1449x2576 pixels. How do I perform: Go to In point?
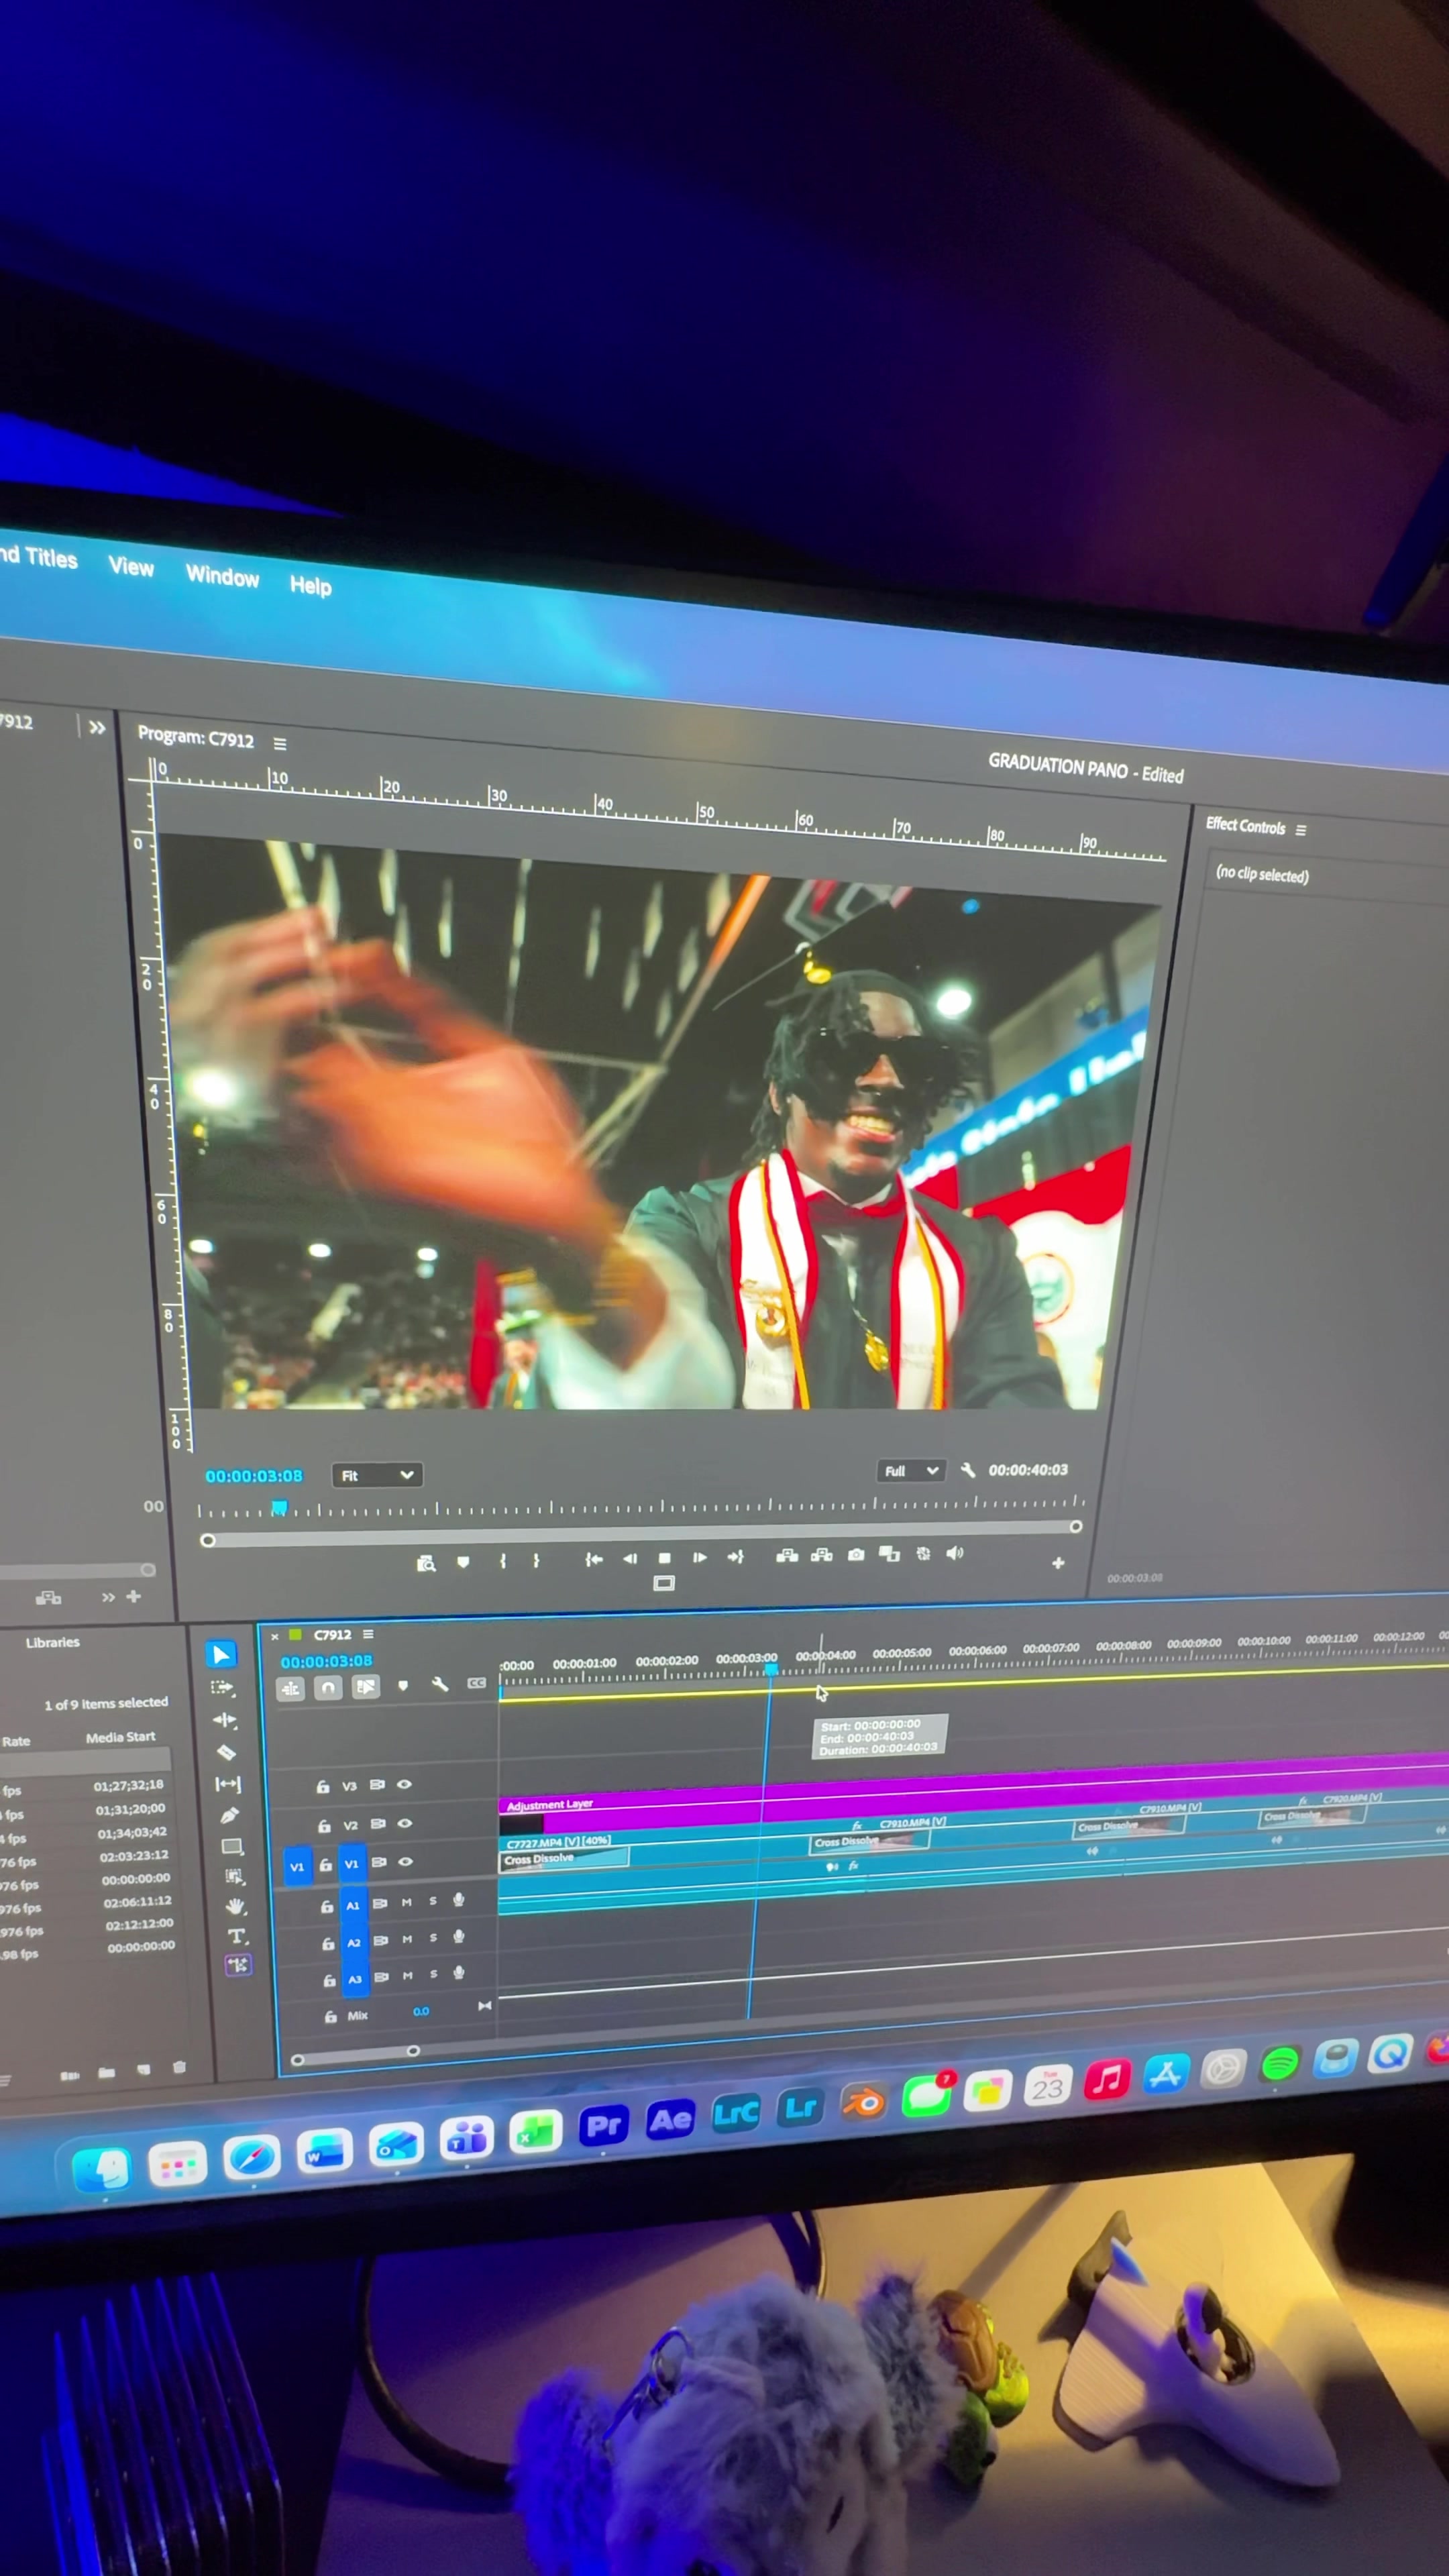tap(594, 1559)
